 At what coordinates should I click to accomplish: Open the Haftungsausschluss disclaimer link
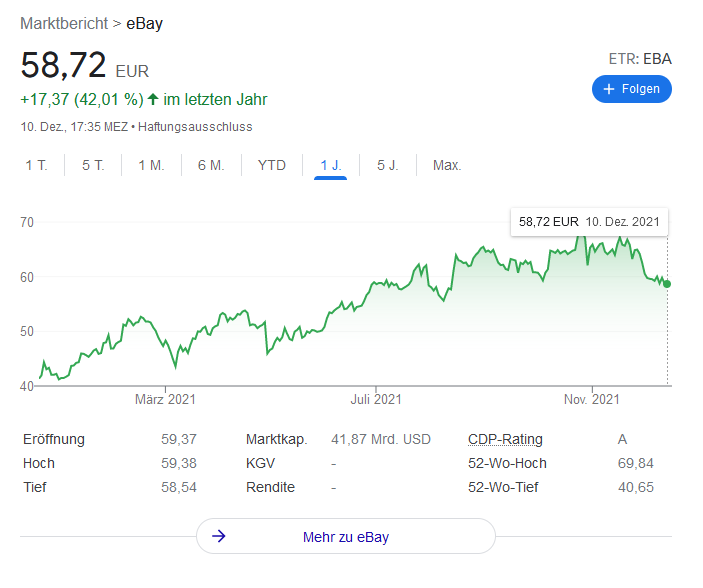(x=195, y=127)
